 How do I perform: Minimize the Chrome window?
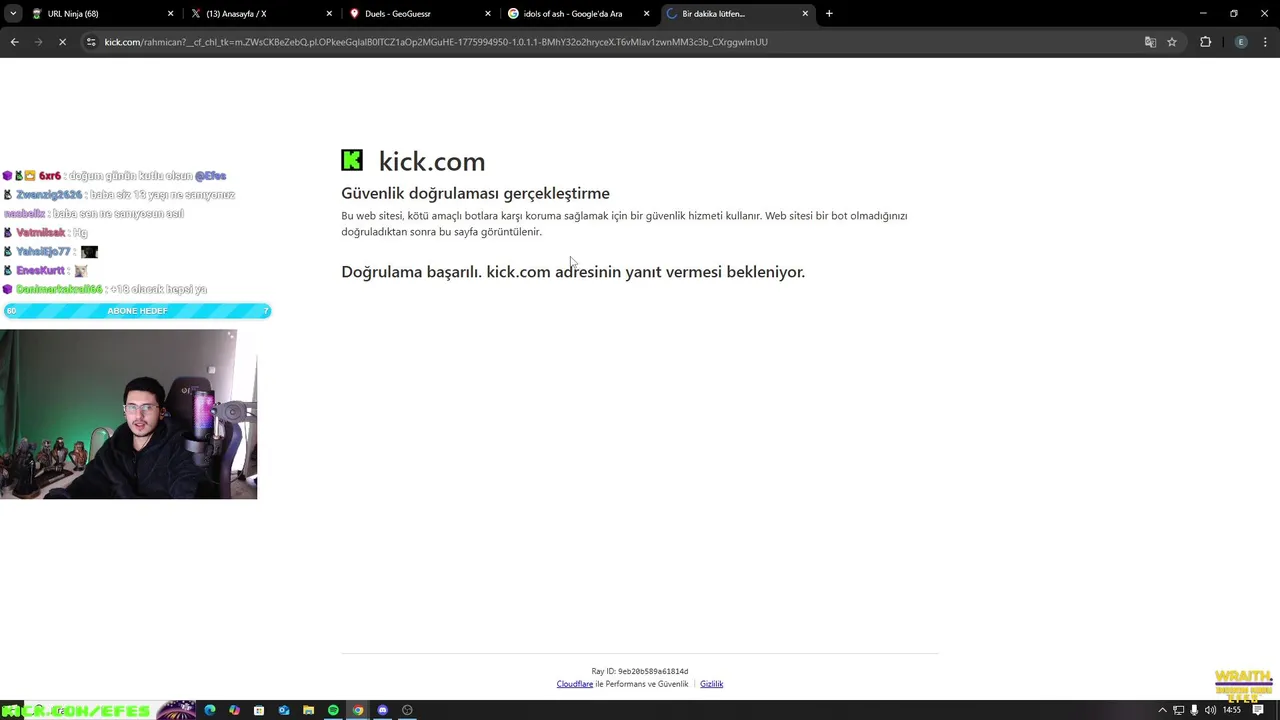tap(1204, 14)
